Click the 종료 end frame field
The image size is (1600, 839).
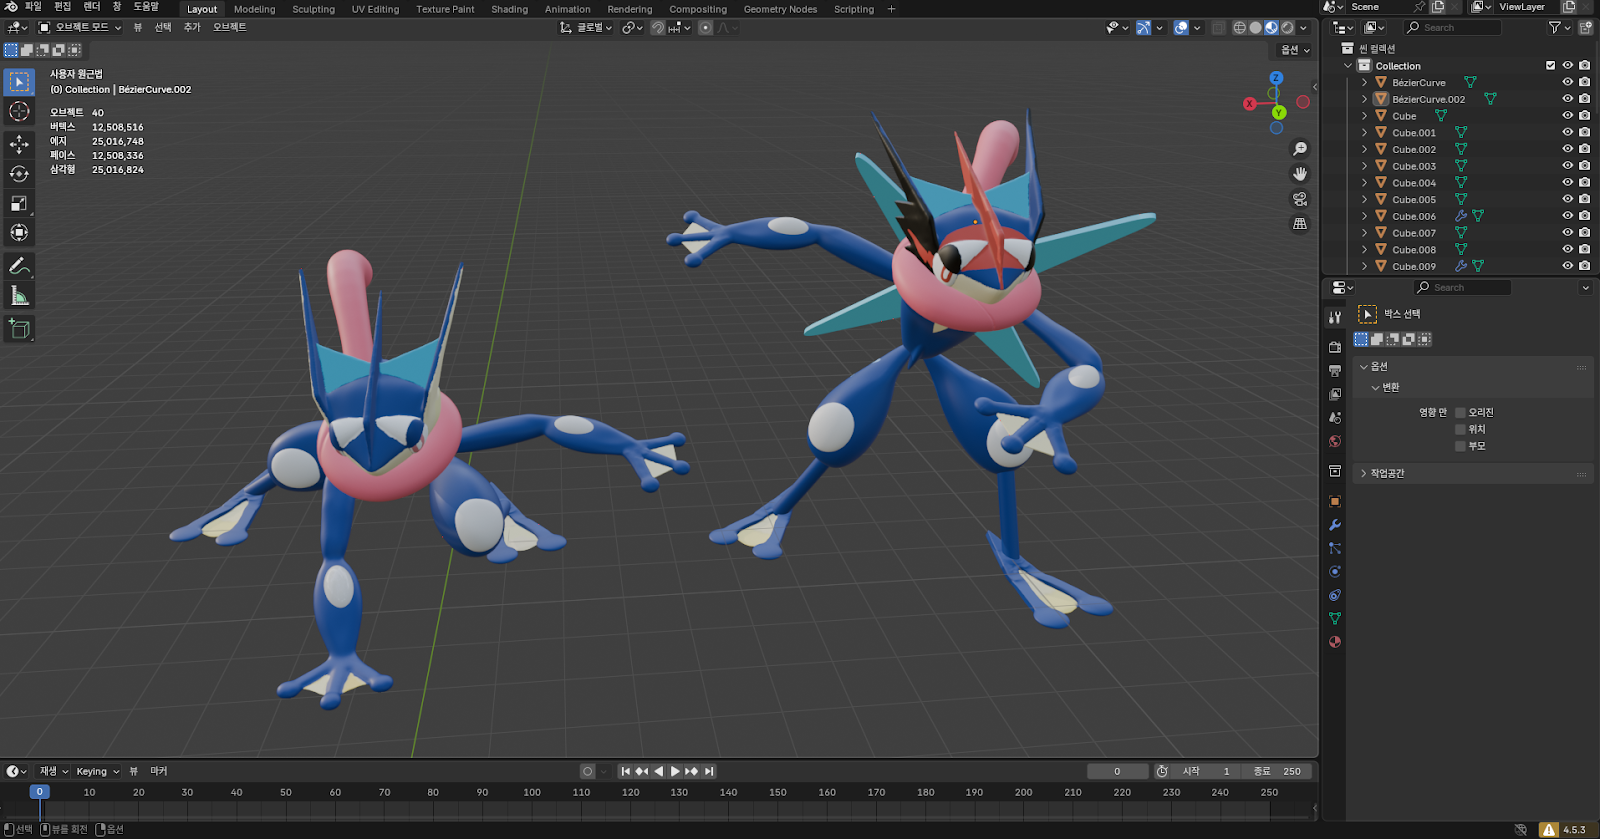pos(1278,771)
